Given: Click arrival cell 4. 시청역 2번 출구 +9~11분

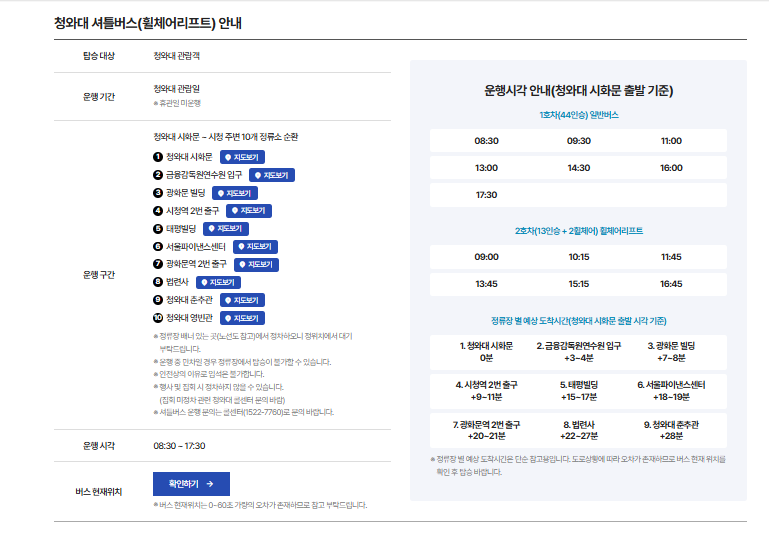Looking at the screenshot, I should pos(486,391).
